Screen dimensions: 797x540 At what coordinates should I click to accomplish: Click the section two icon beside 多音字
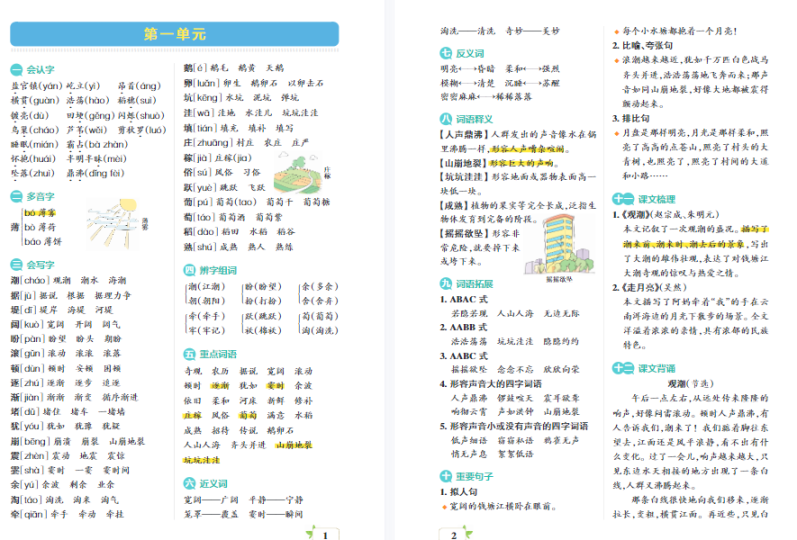coord(17,198)
